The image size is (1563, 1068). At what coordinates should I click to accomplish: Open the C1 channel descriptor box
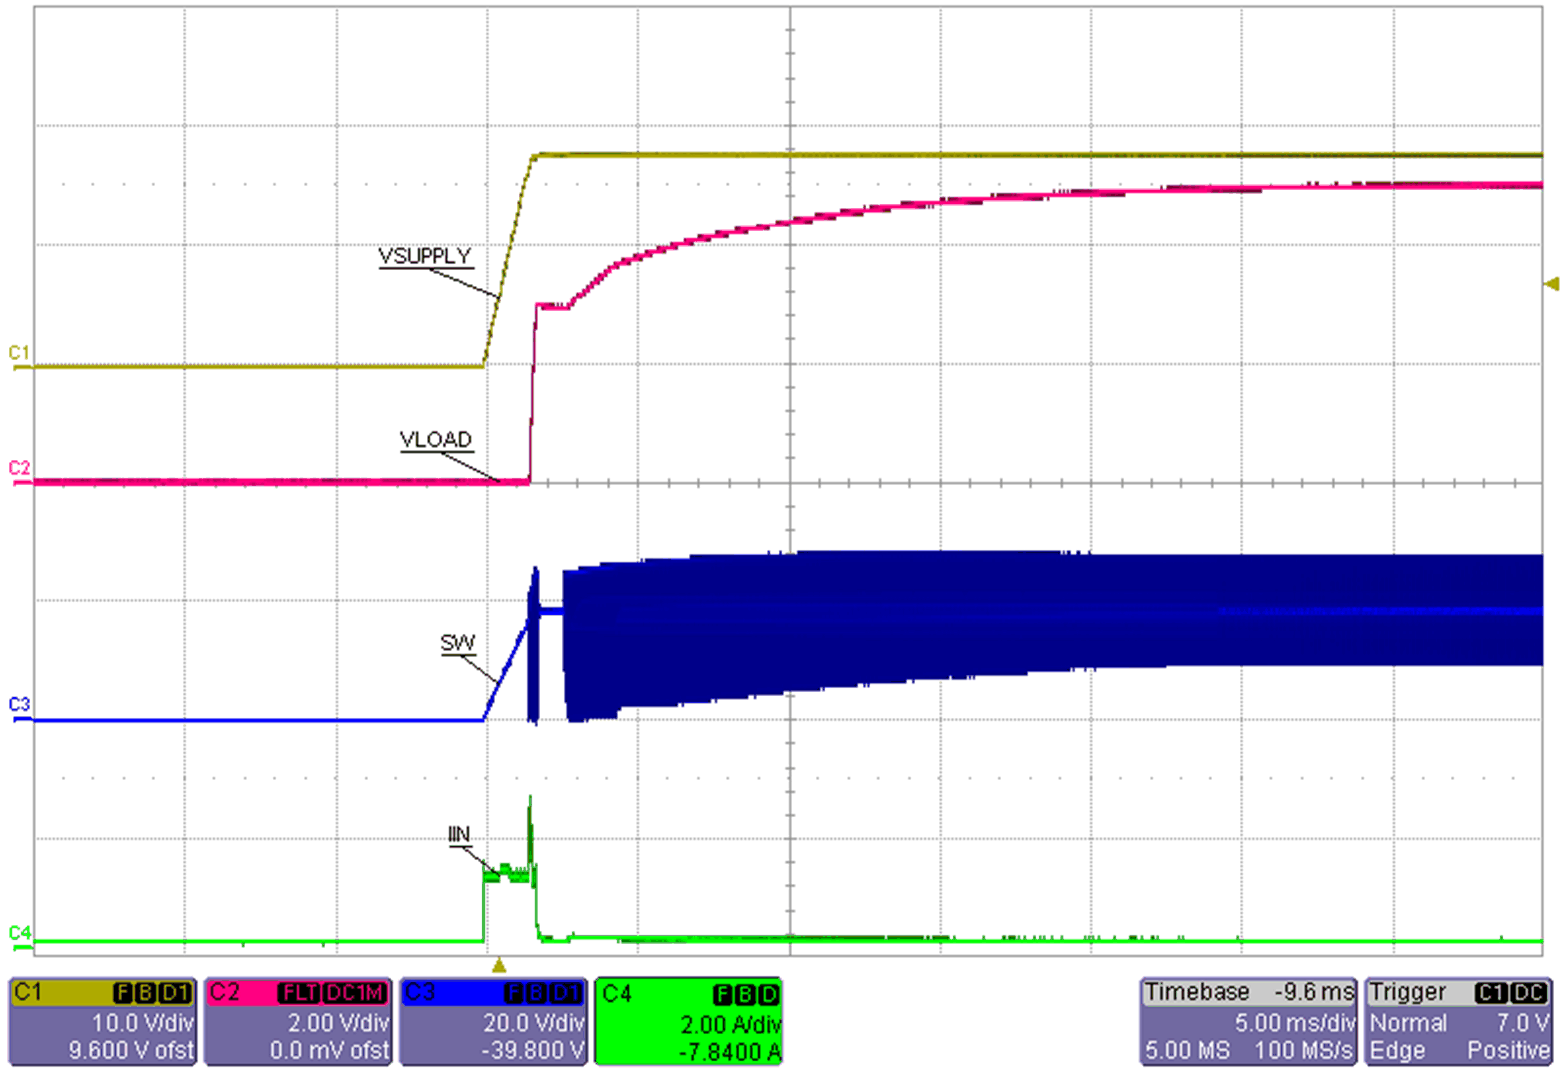[102, 1021]
